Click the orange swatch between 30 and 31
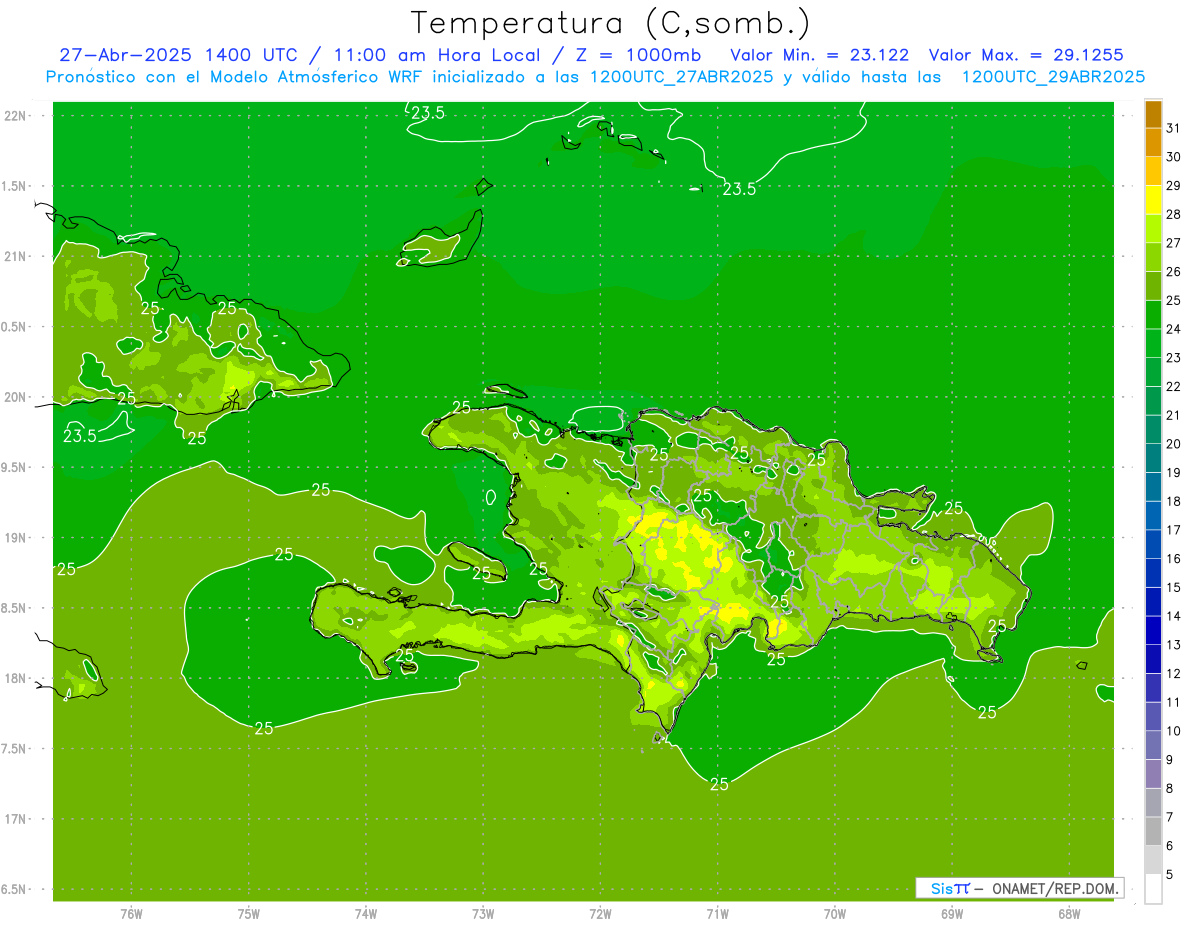Screen dimensions: 1200x927 click(1153, 142)
